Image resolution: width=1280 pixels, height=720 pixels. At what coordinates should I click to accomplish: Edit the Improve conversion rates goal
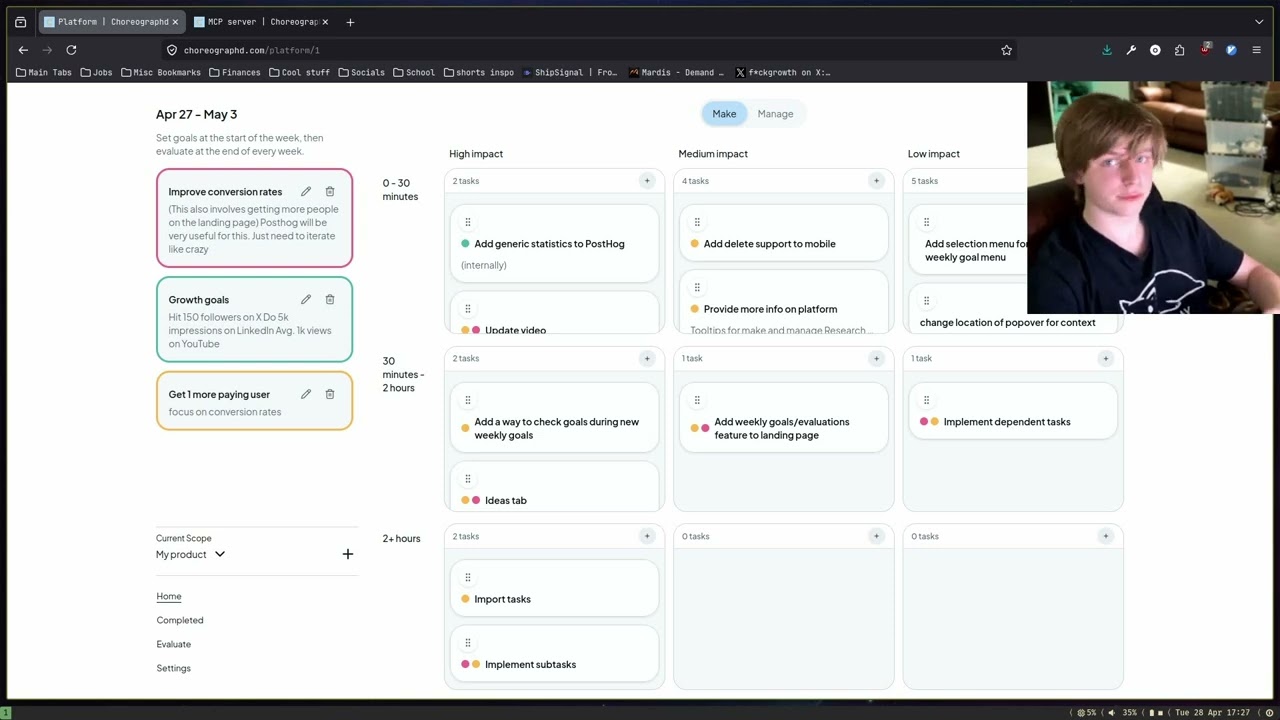click(x=306, y=191)
